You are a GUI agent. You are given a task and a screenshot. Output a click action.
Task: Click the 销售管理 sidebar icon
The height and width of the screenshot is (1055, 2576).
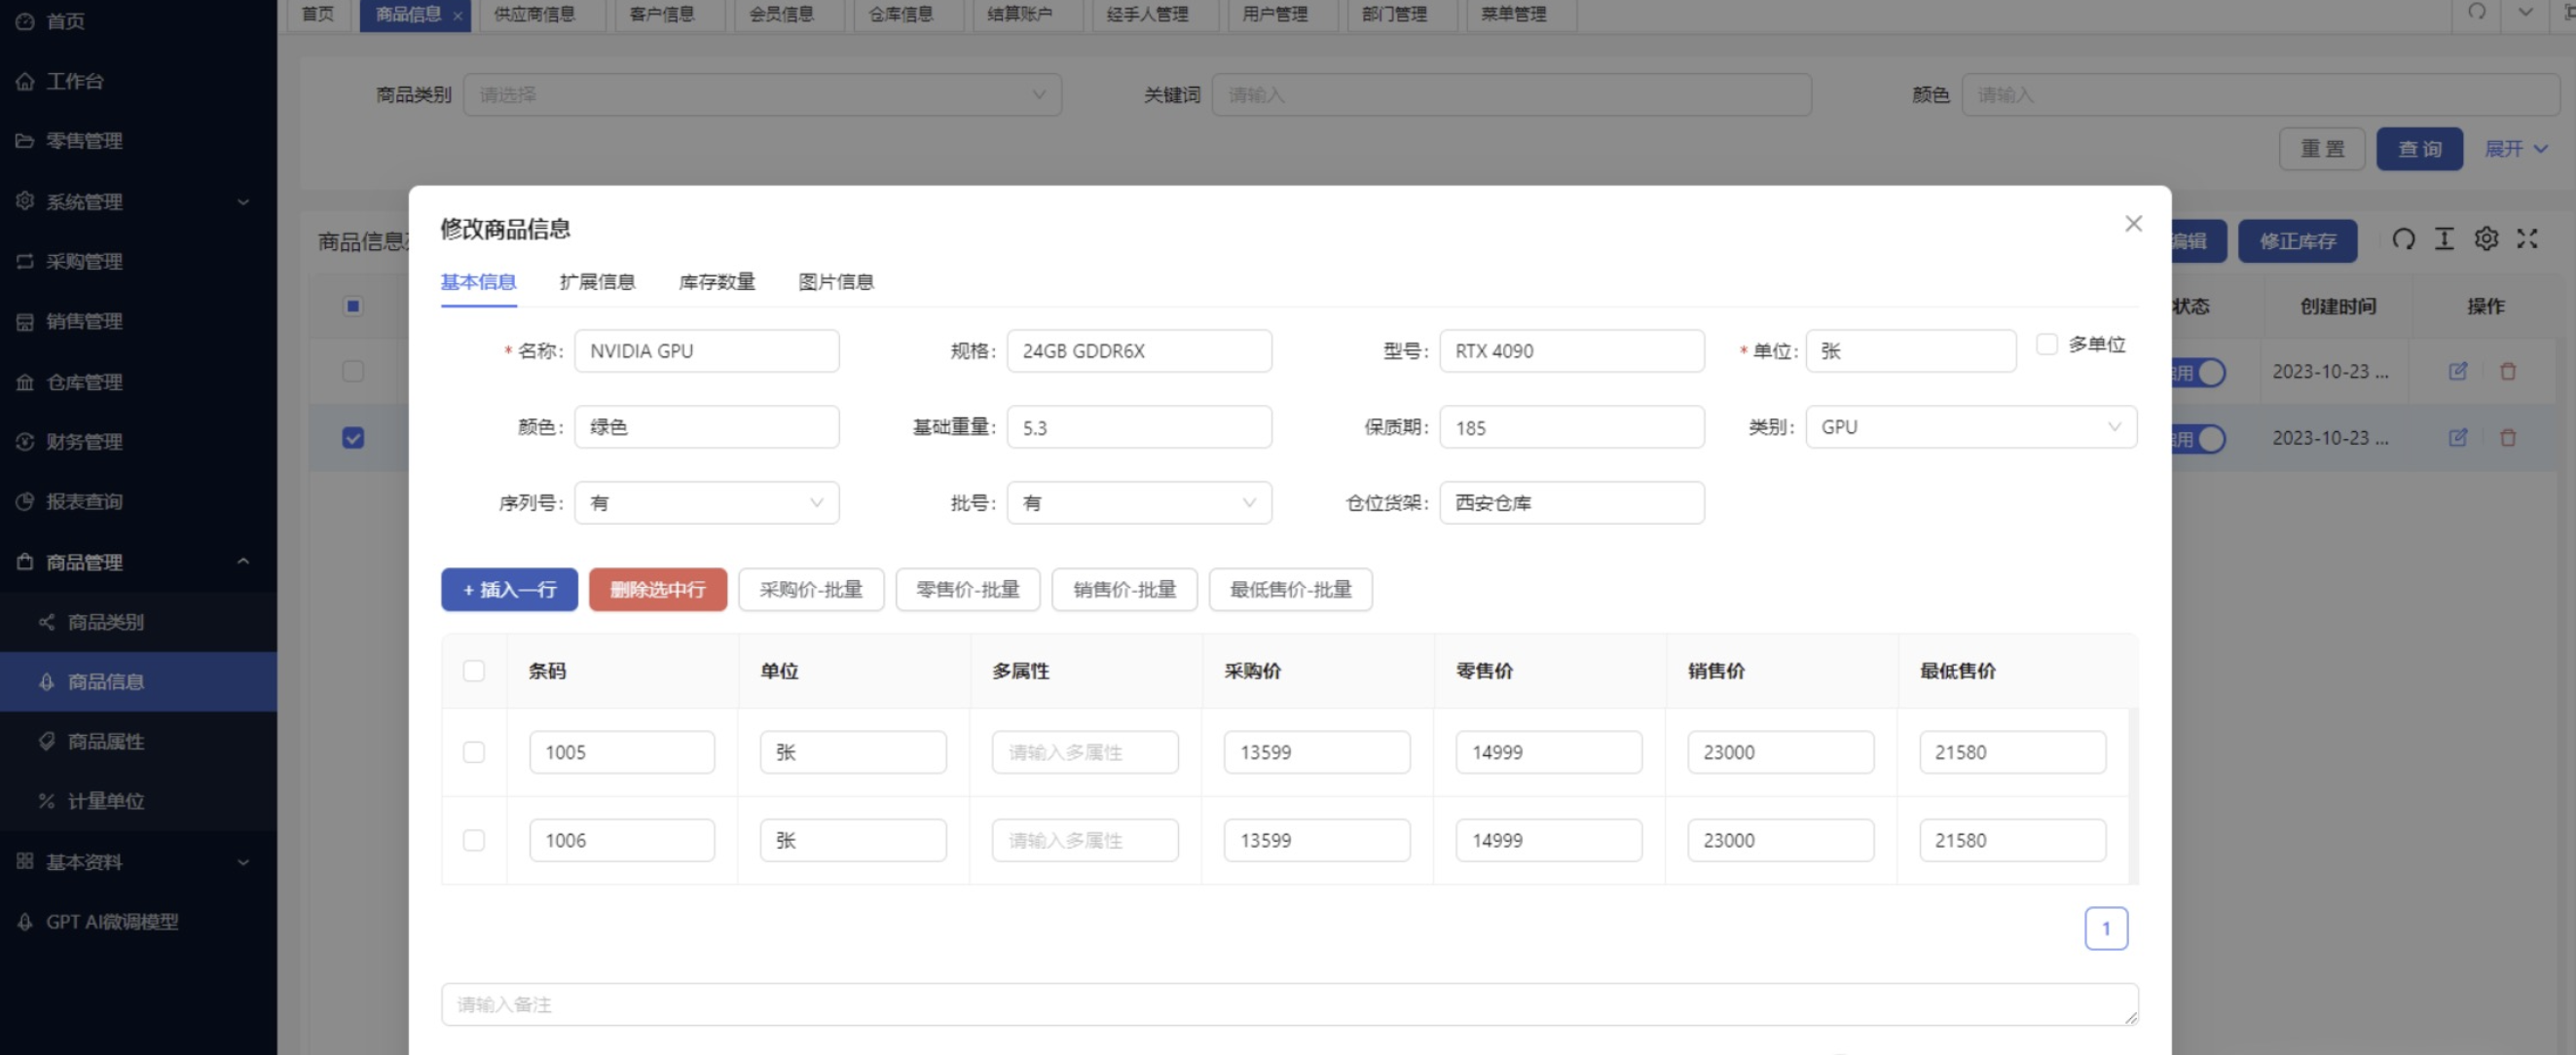click(x=25, y=321)
